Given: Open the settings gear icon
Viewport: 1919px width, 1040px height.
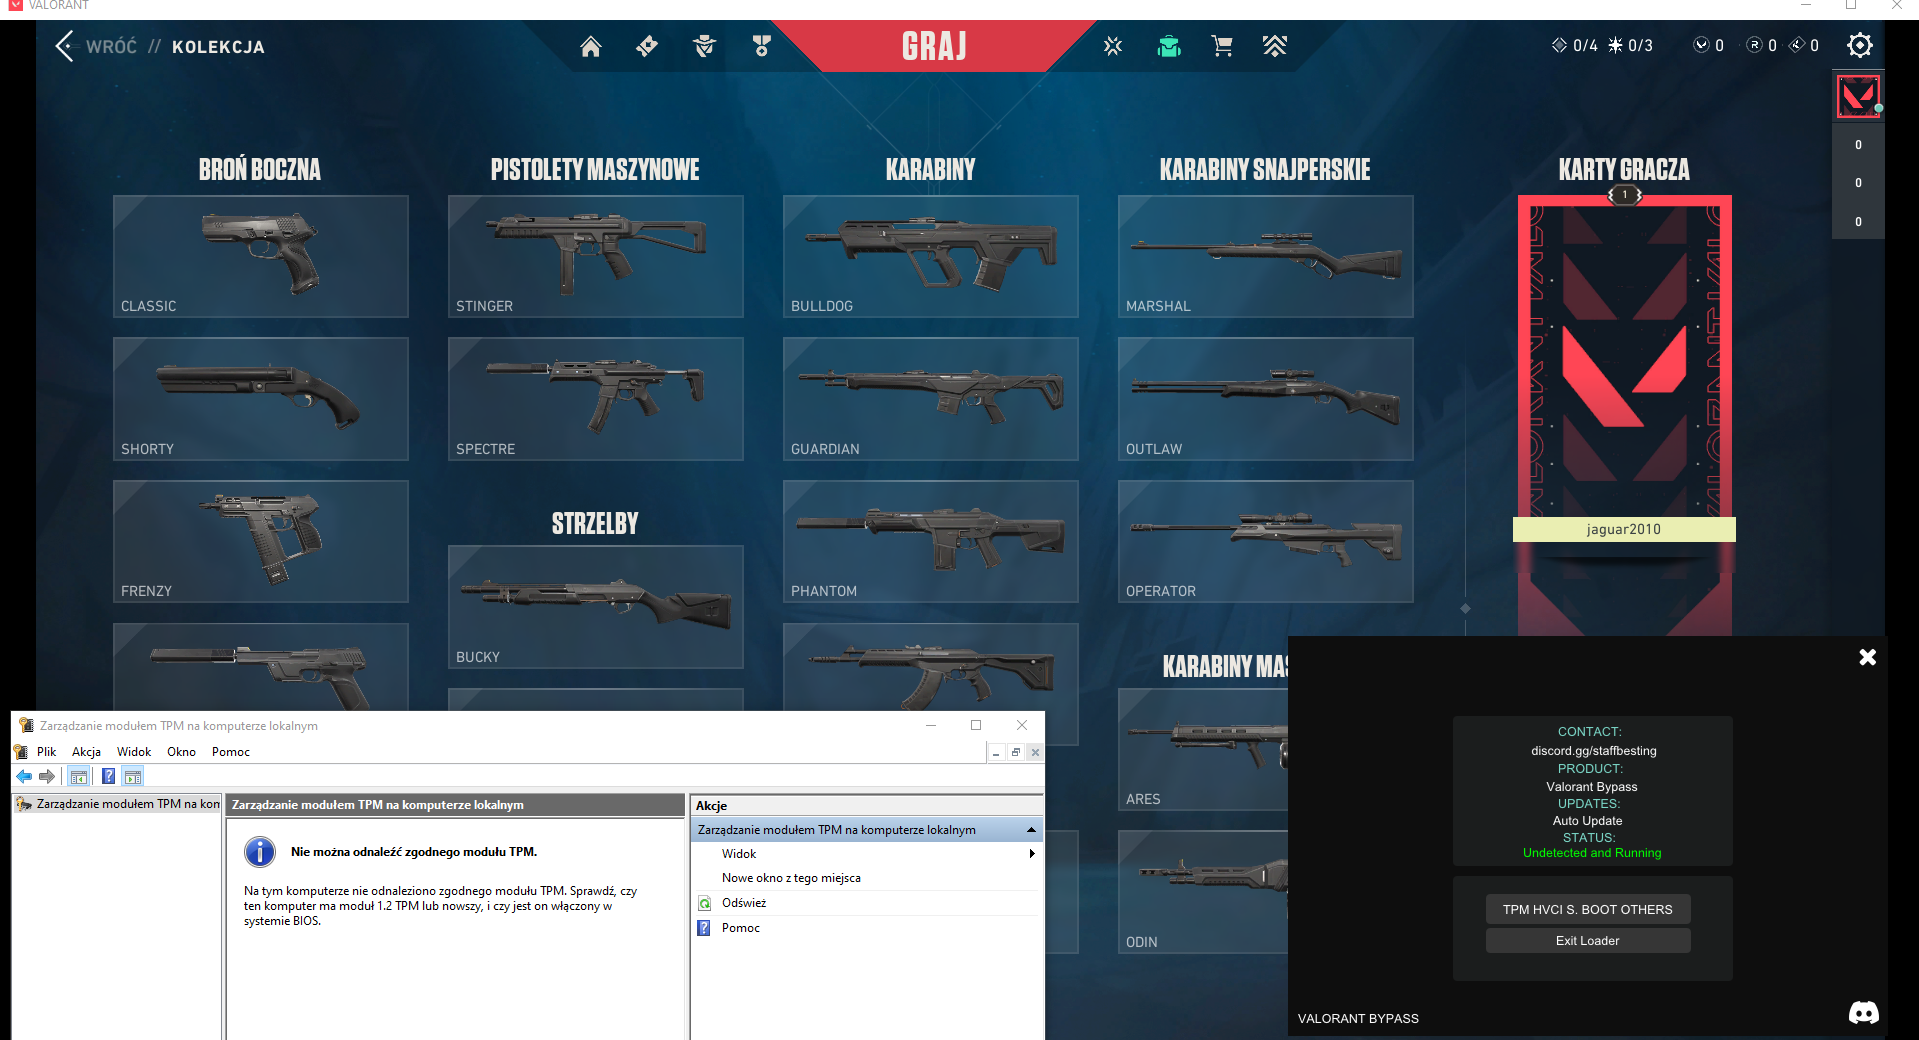Looking at the screenshot, I should point(1859,45).
